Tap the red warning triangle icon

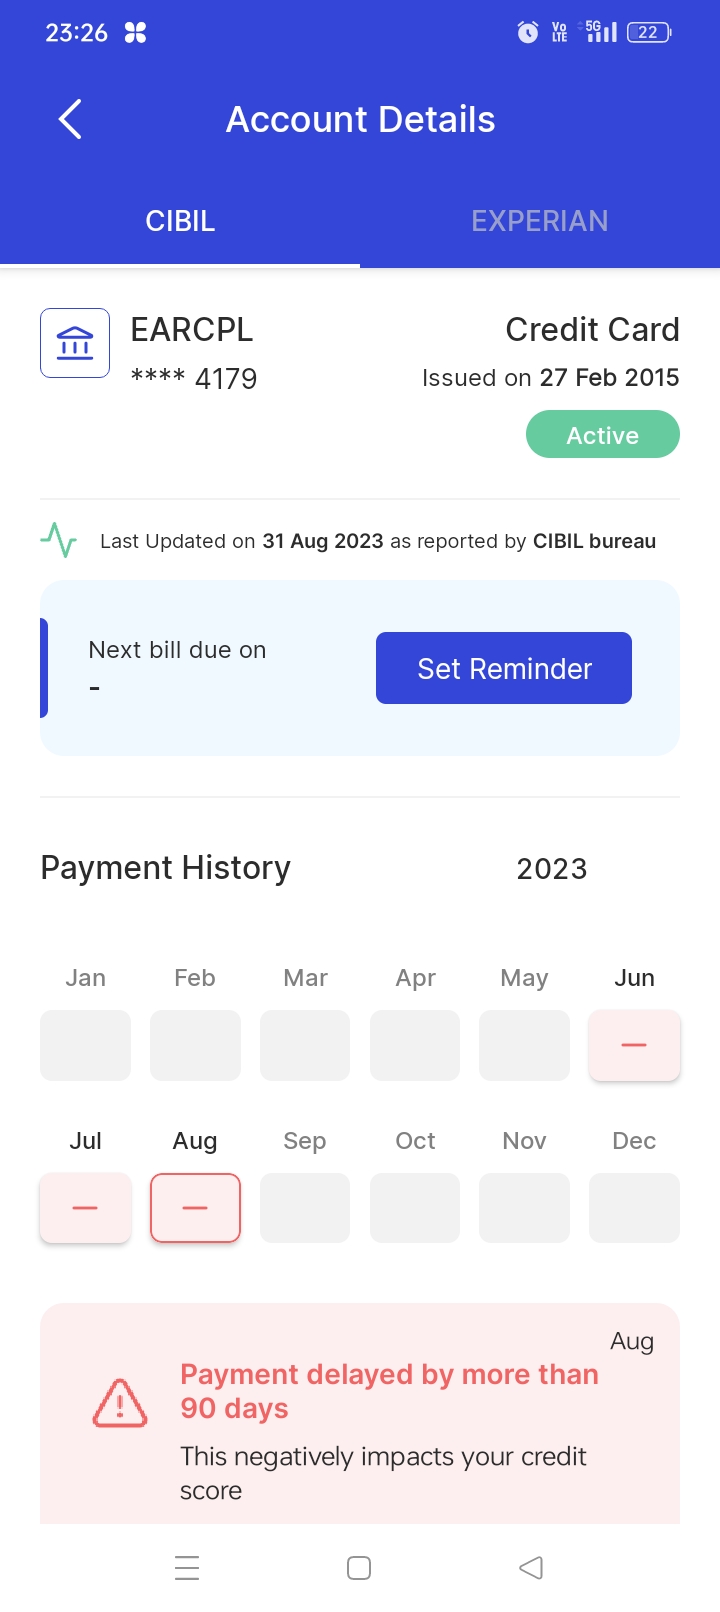(120, 1403)
